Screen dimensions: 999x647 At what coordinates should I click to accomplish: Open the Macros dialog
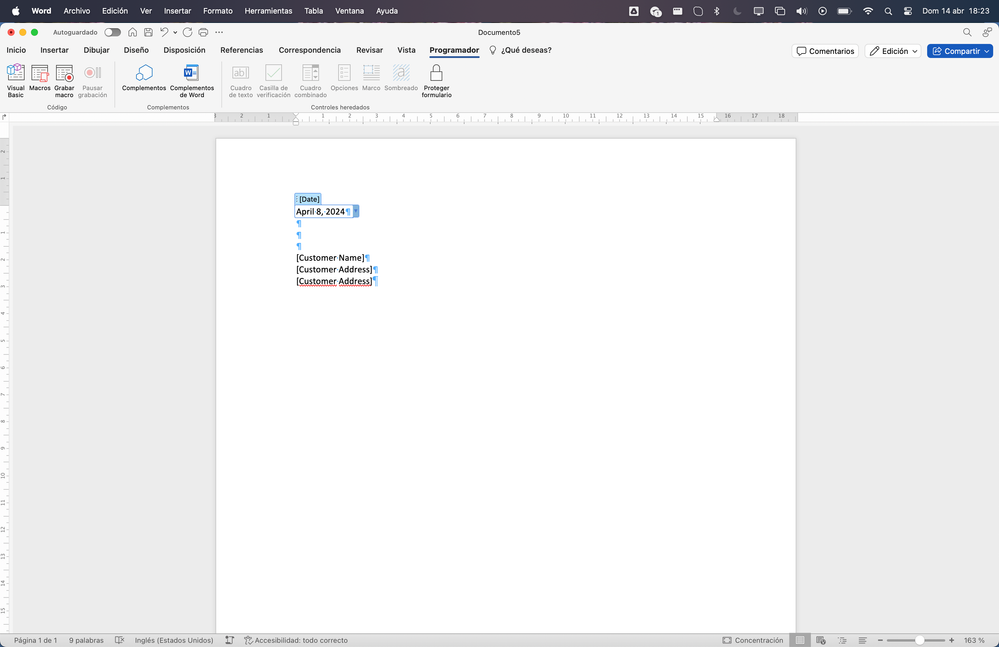40,78
